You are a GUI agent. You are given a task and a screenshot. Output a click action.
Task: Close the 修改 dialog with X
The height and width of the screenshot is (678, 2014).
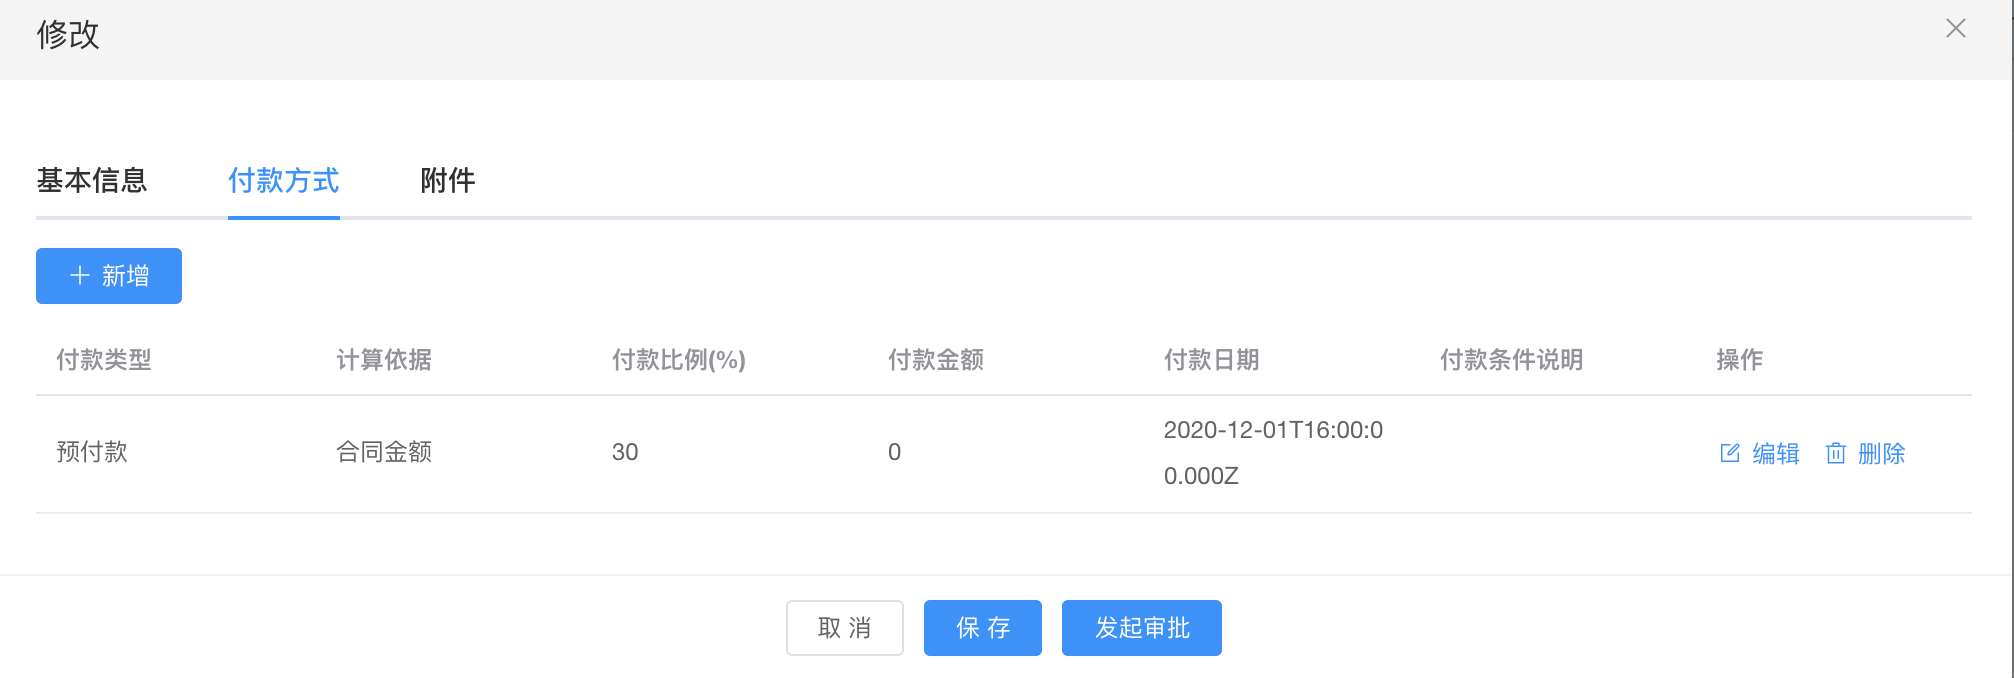[1956, 29]
